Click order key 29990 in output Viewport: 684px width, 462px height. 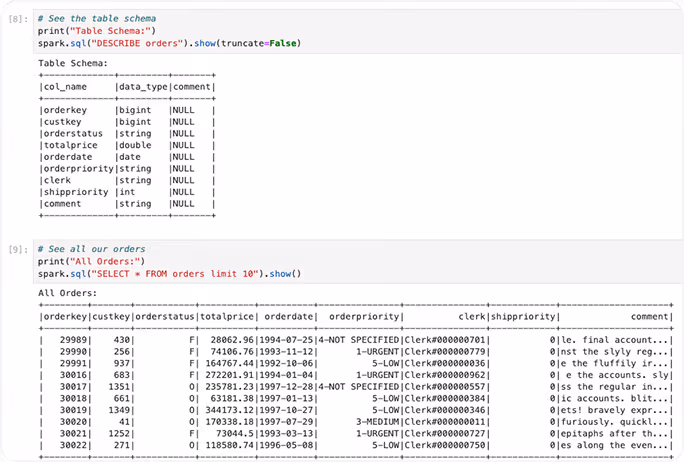point(73,352)
